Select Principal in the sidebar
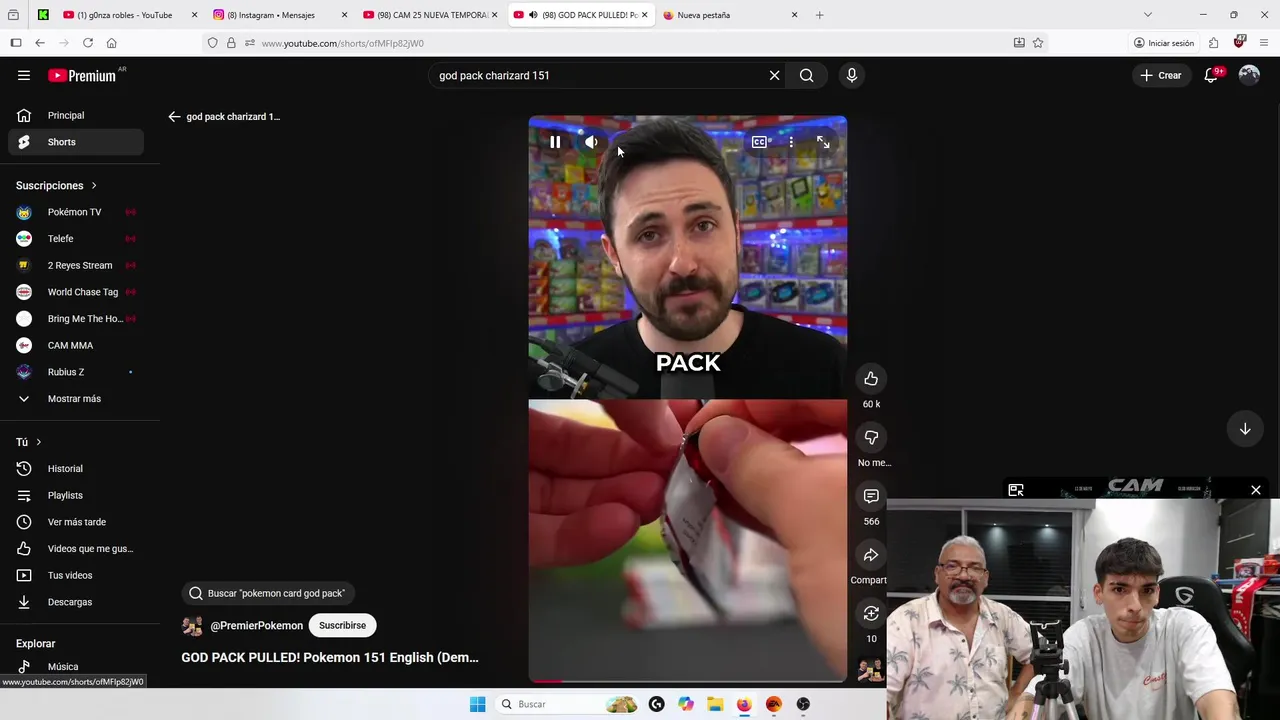1280x720 pixels. 76,115
